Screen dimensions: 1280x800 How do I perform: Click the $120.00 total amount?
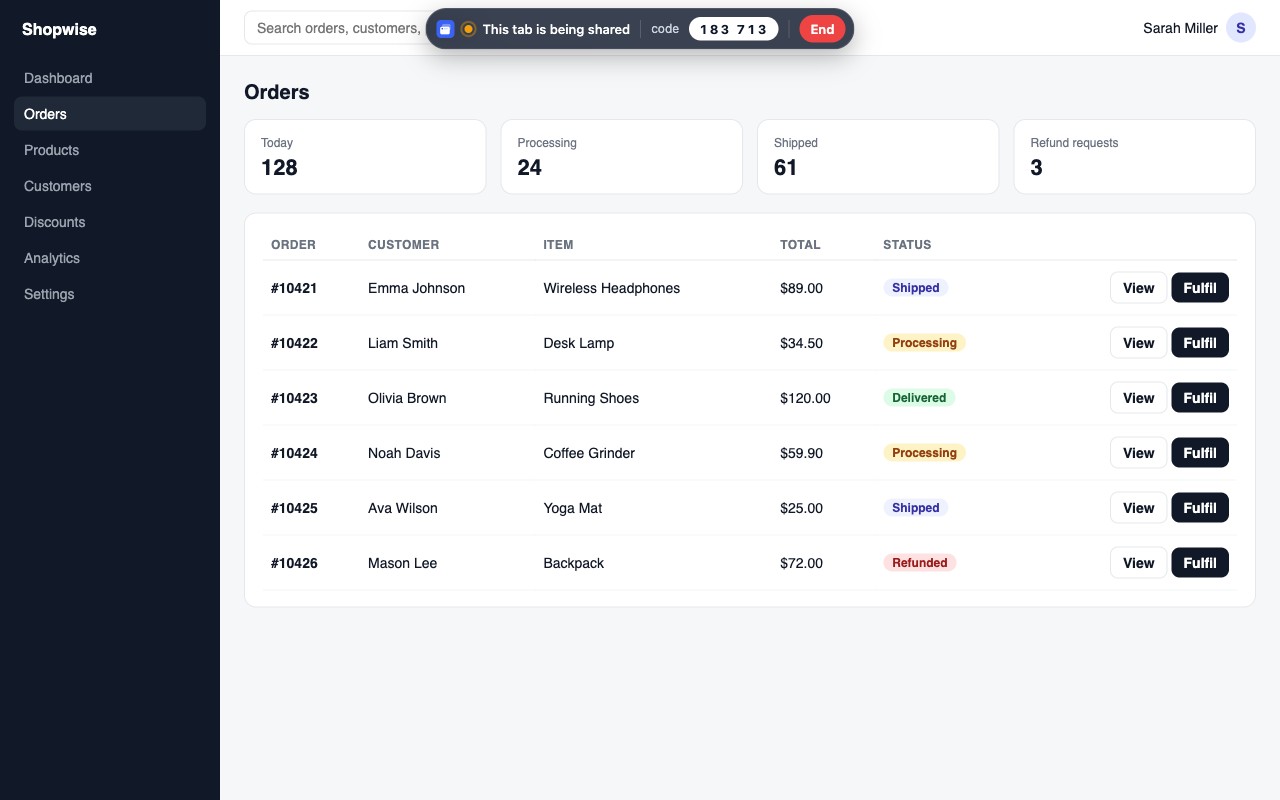[805, 398]
